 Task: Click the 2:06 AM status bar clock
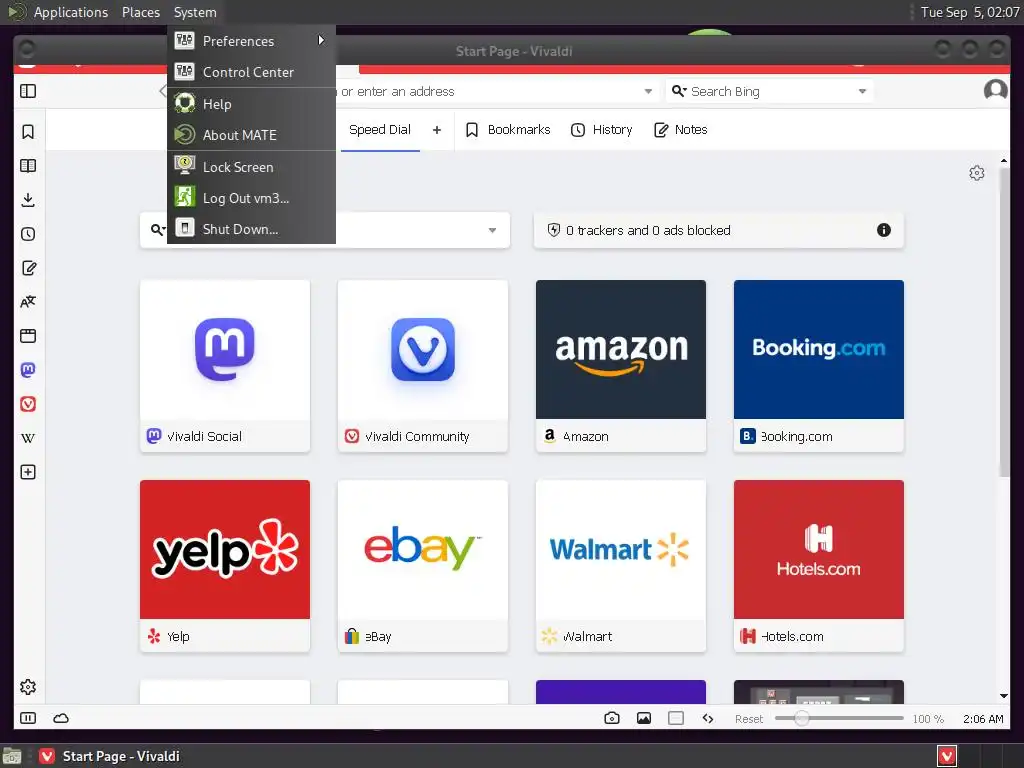[x=983, y=718]
